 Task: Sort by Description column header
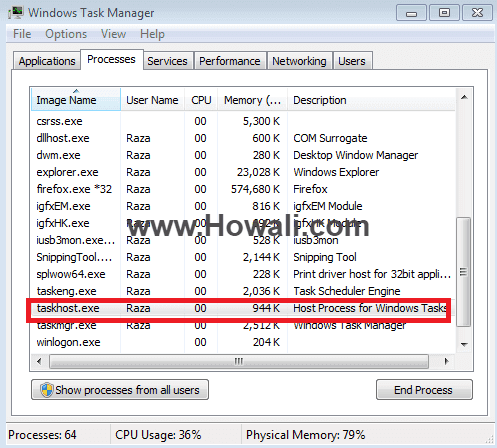tap(371, 100)
